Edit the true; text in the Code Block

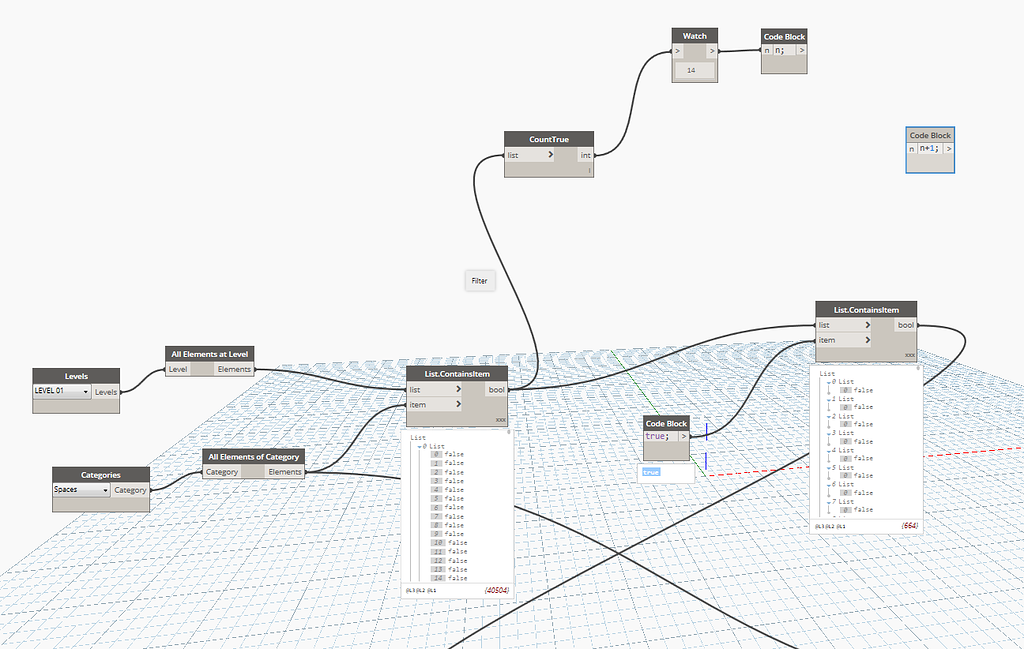(660, 437)
